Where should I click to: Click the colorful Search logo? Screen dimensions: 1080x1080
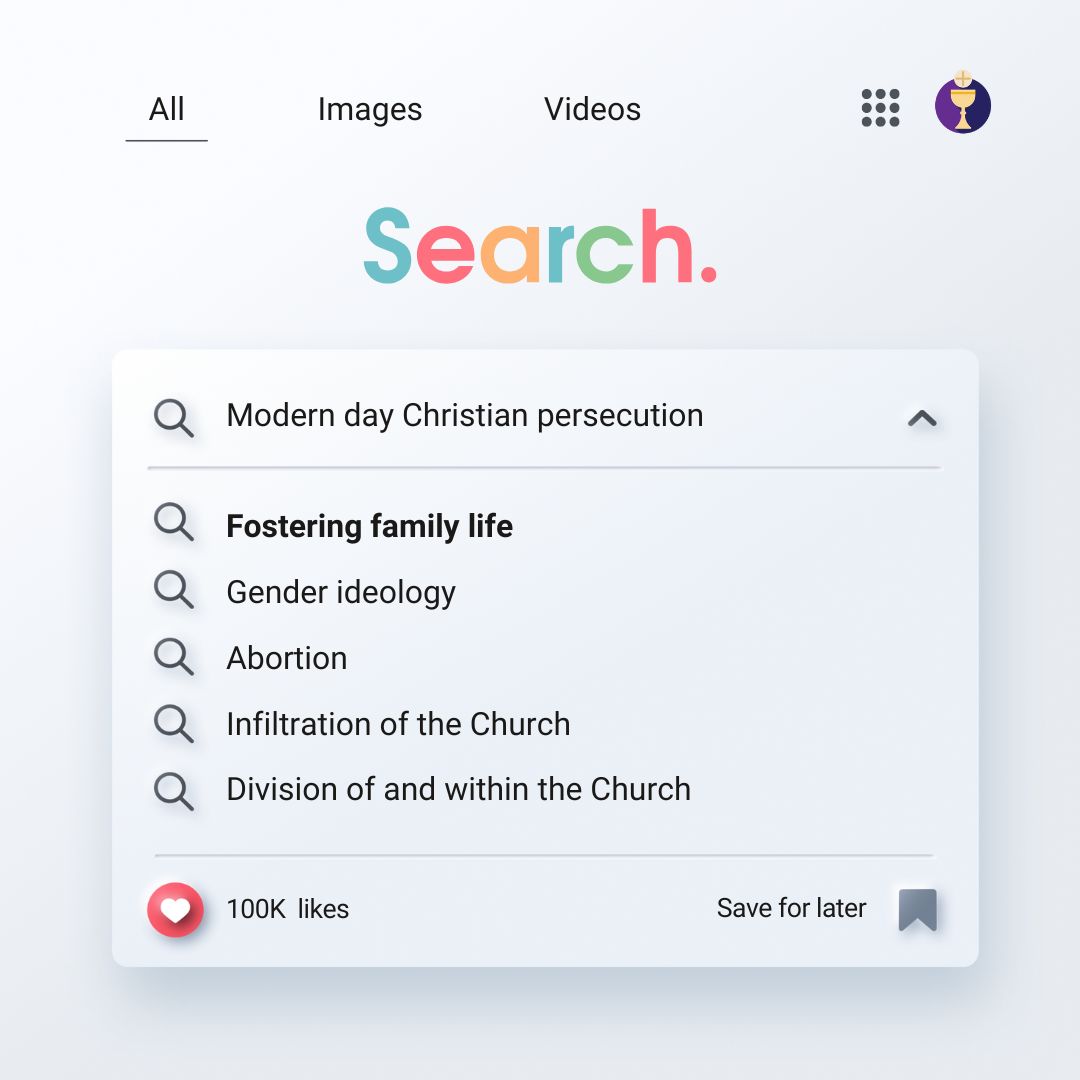pos(539,246)
